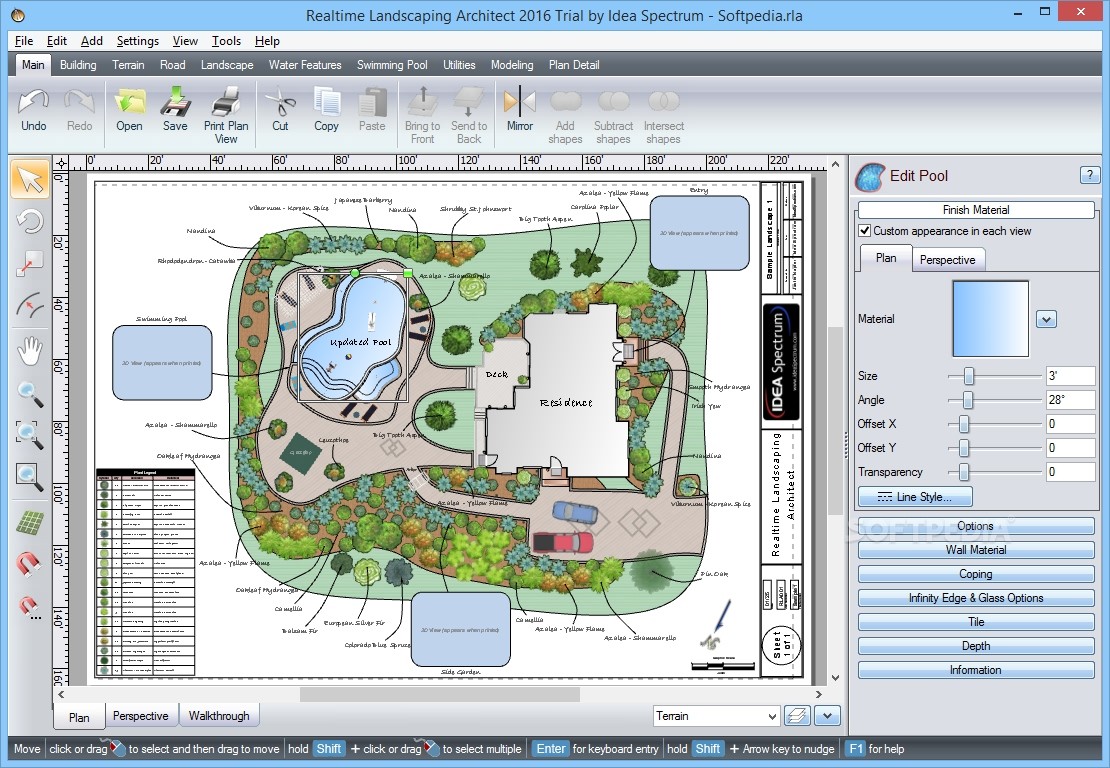Select the pan hand tool
Screen dimensions: 1110x768
pyautogui.click(x=30, y=351)
